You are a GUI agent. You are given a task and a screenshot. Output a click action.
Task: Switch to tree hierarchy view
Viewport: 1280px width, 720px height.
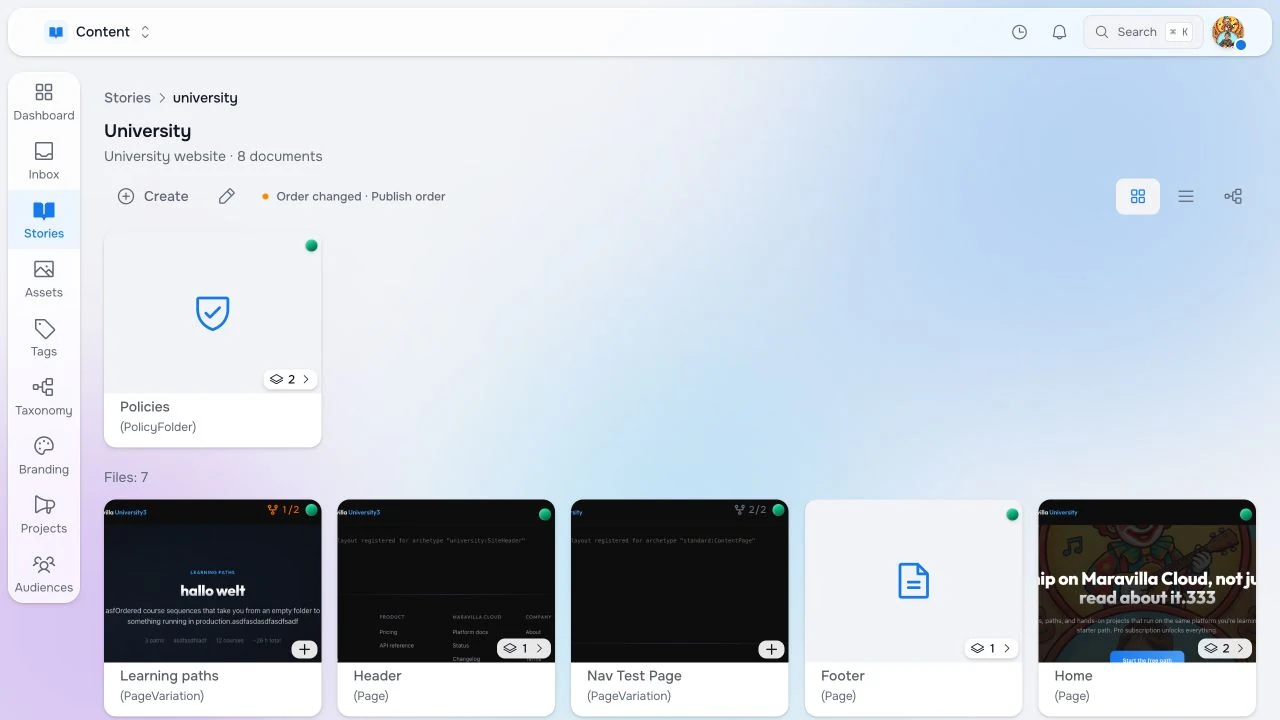[x=1233, y=196]
